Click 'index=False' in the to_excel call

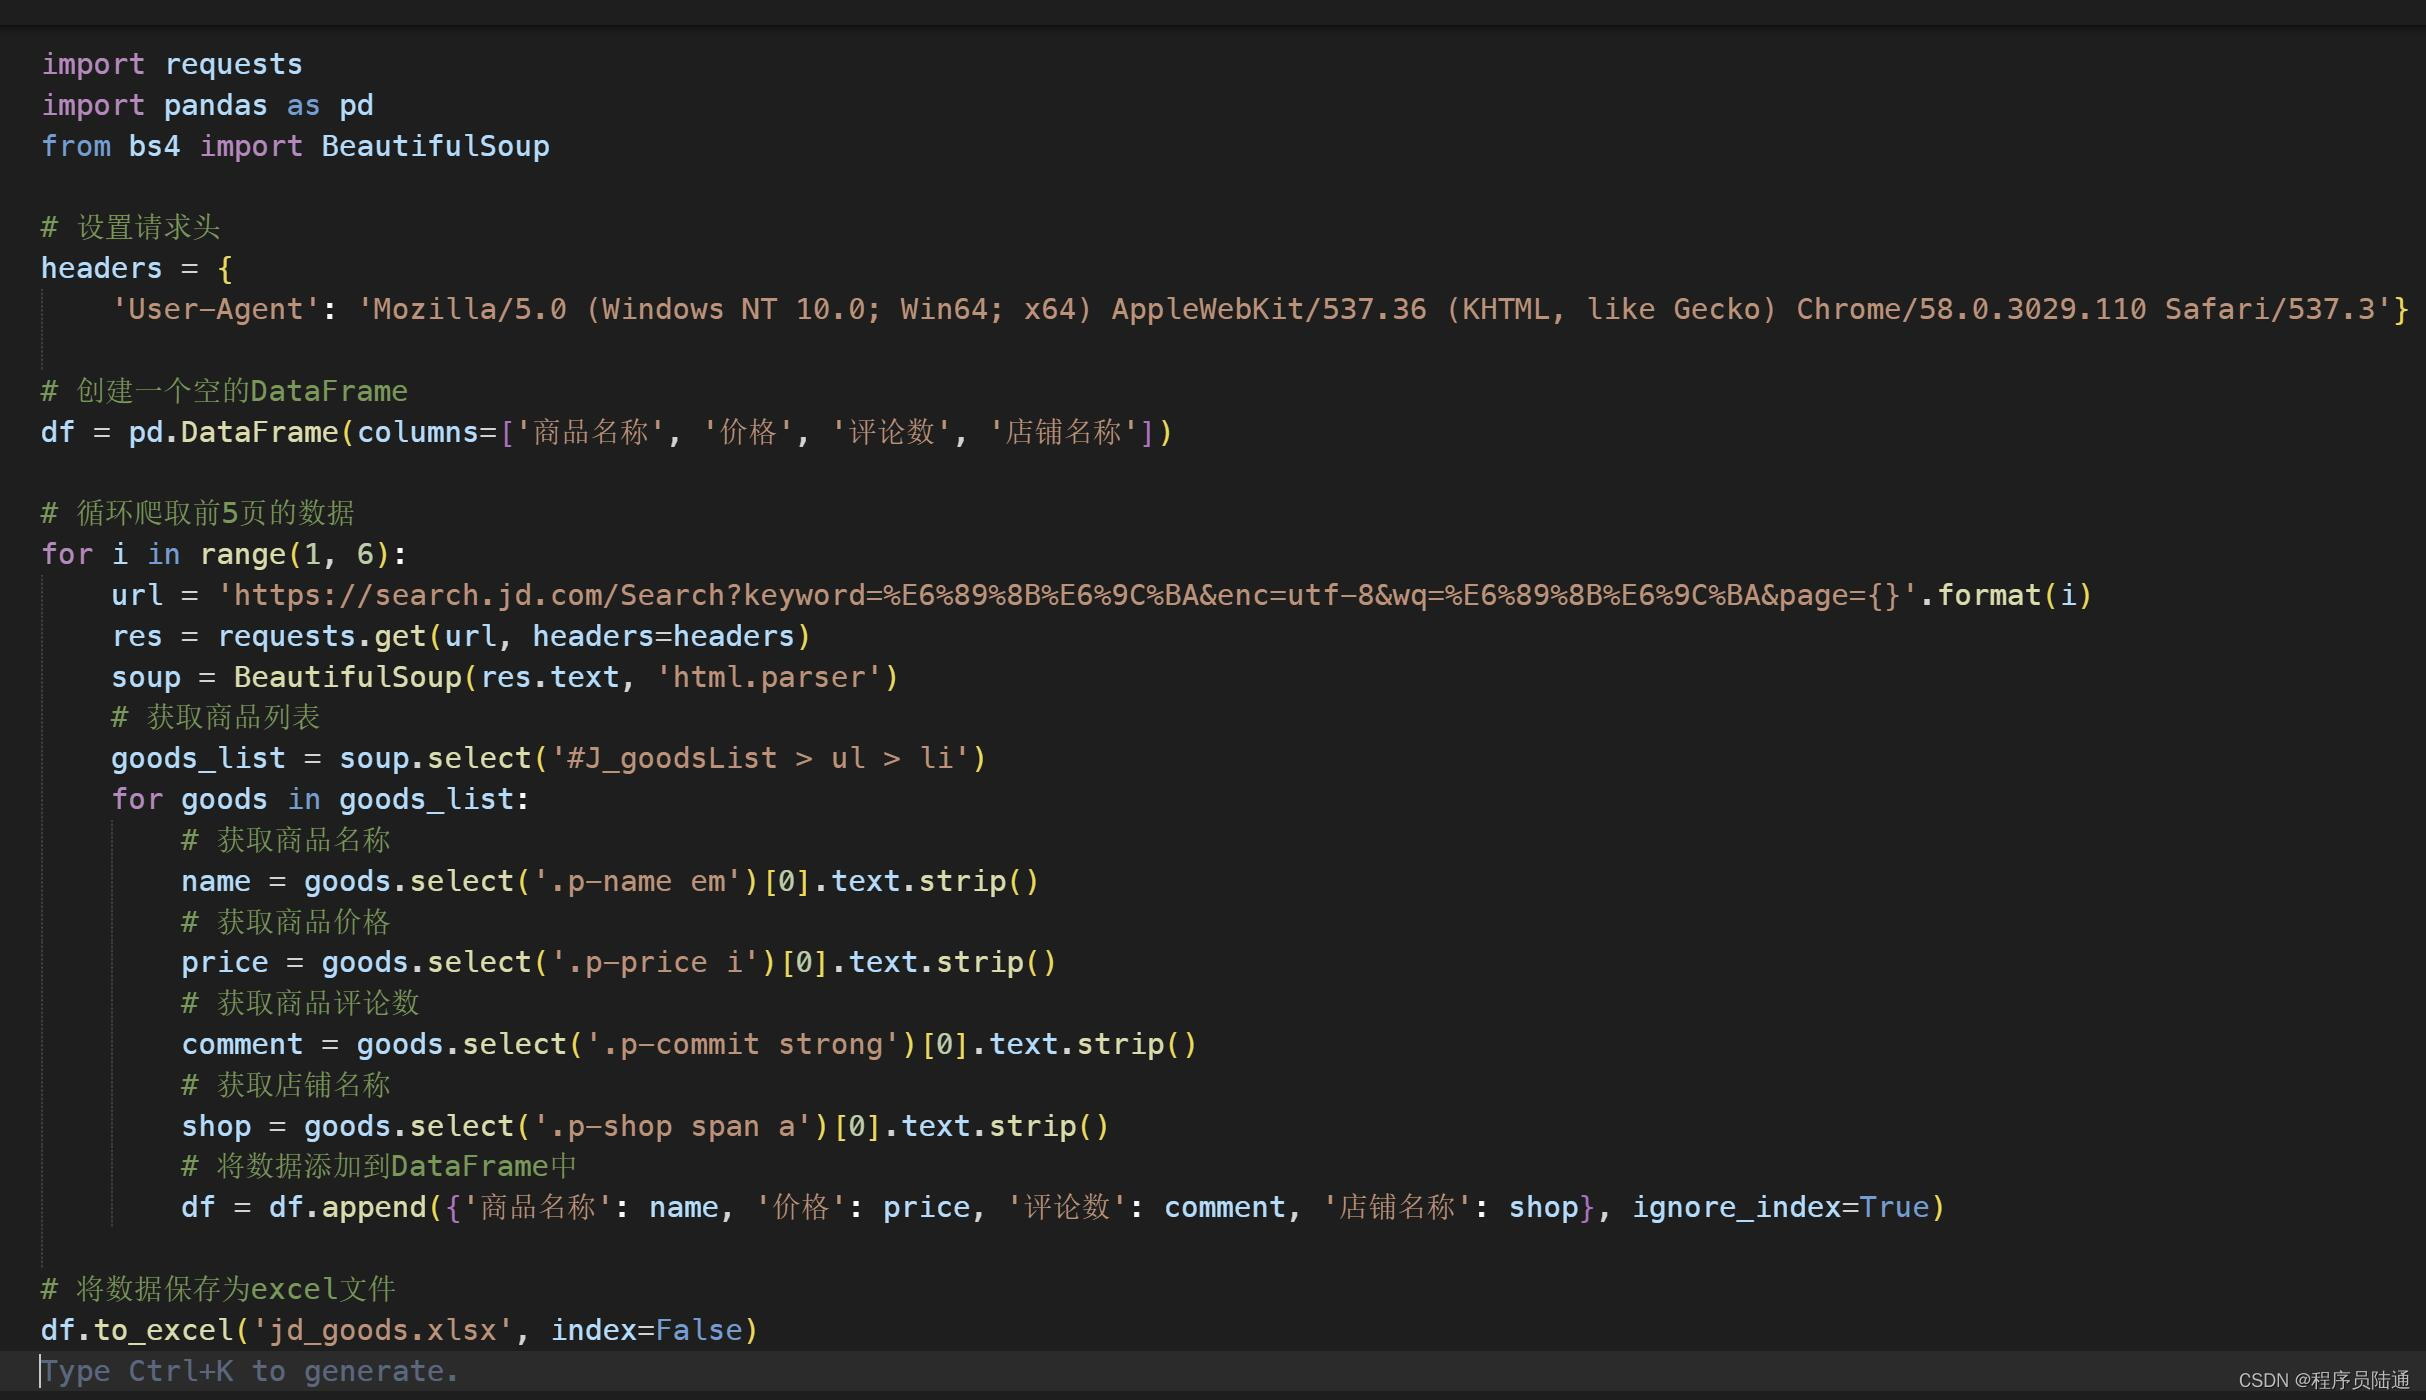coord(647,1330)
